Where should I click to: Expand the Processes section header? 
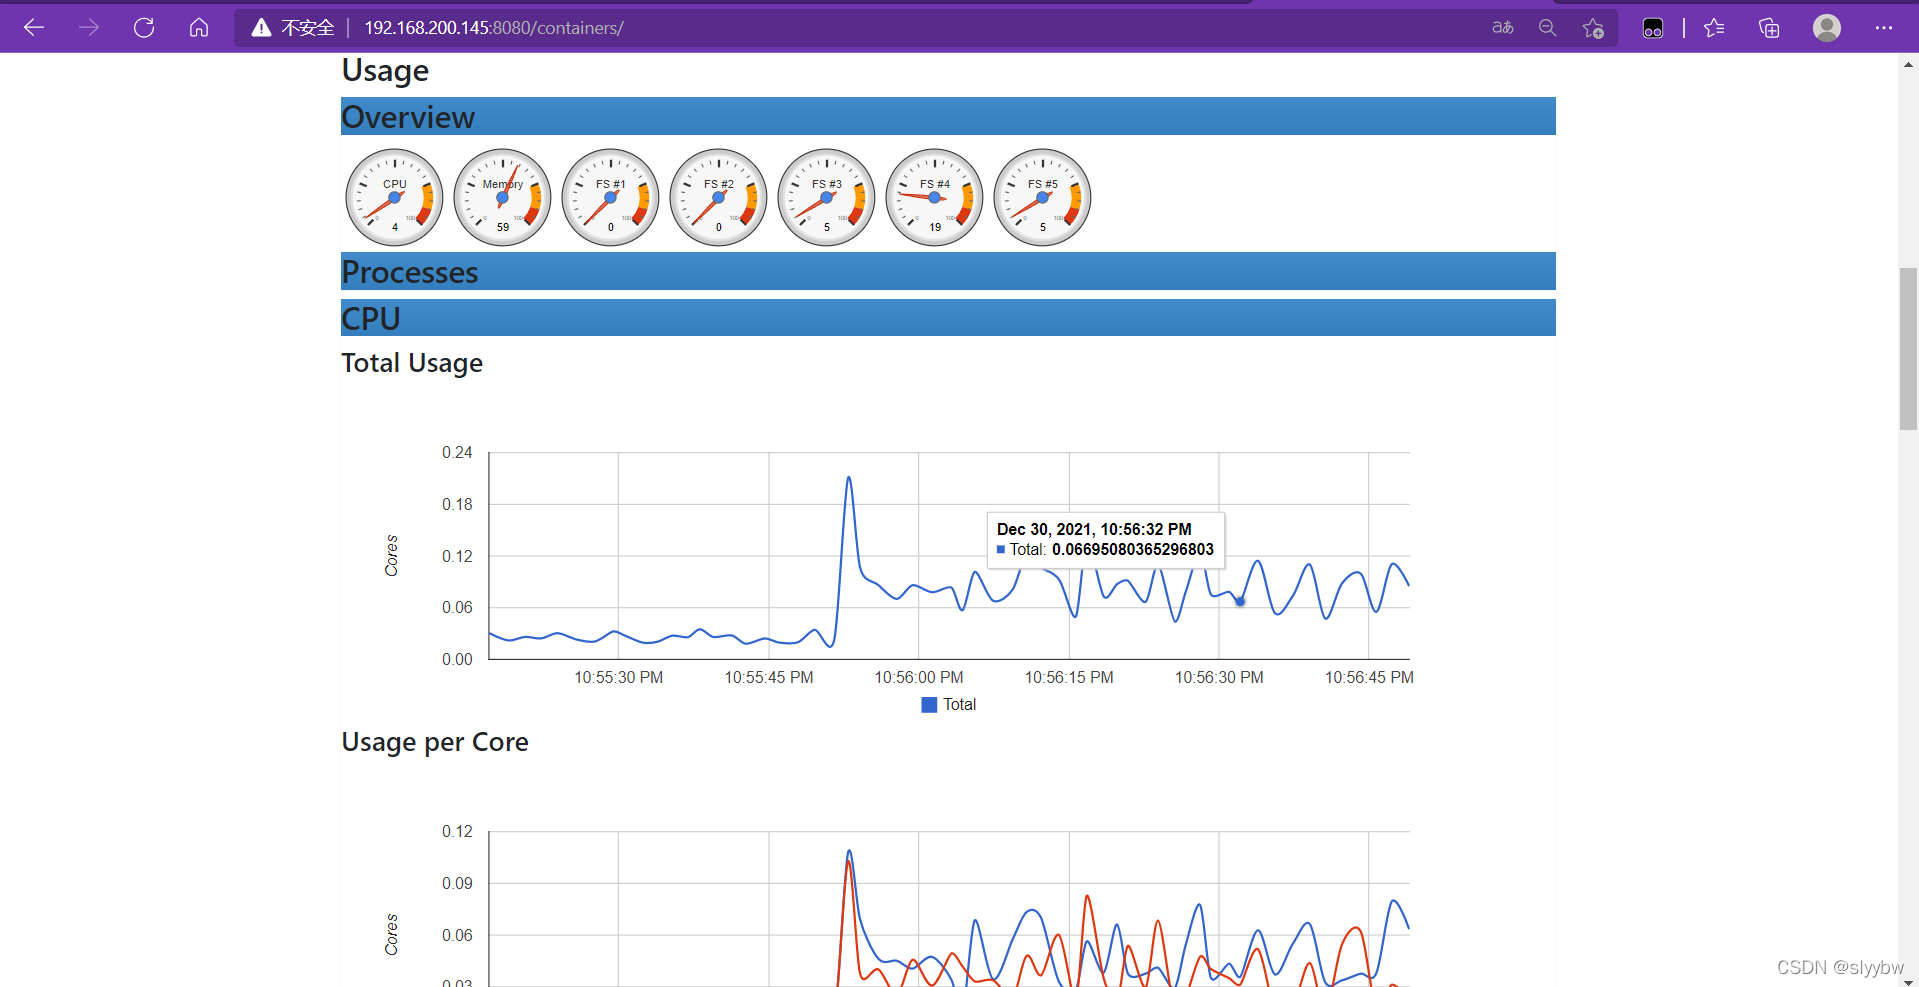(x=948, y=271)
